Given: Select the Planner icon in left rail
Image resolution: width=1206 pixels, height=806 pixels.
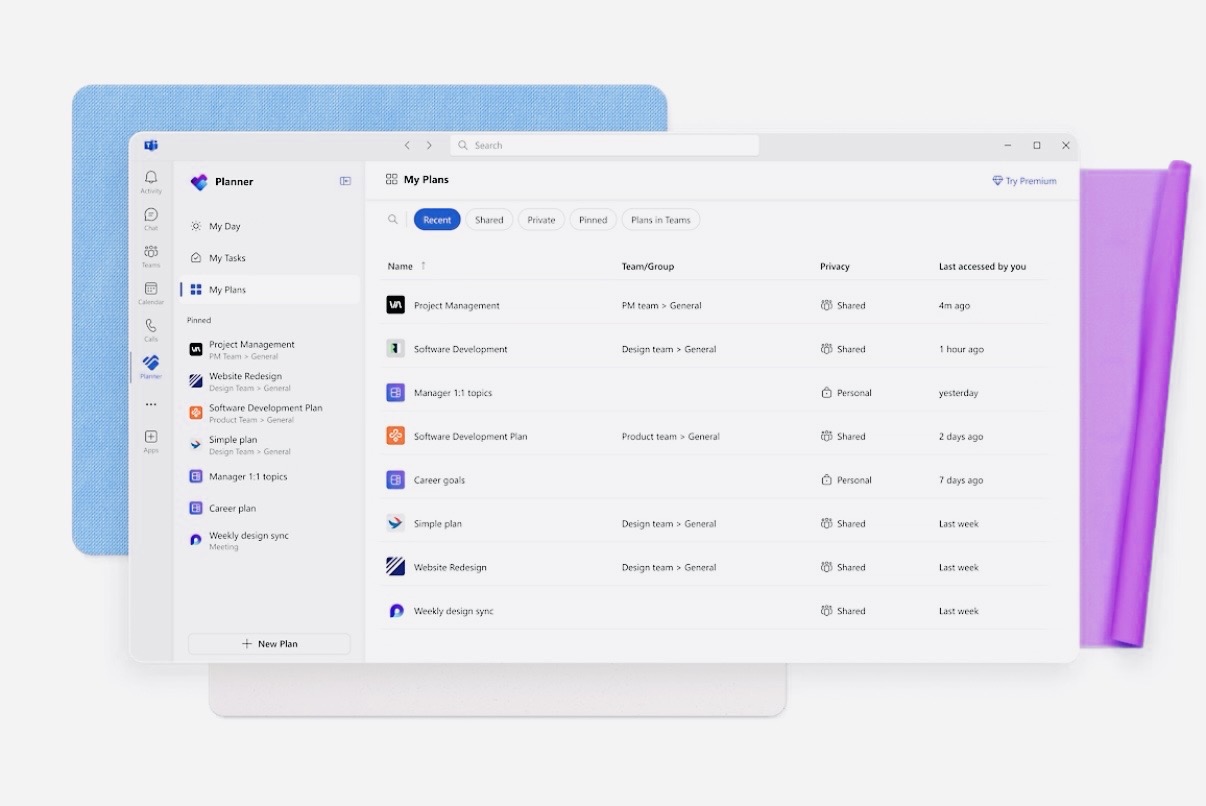Looking at the screenshot, I should (x=151, y=362).
